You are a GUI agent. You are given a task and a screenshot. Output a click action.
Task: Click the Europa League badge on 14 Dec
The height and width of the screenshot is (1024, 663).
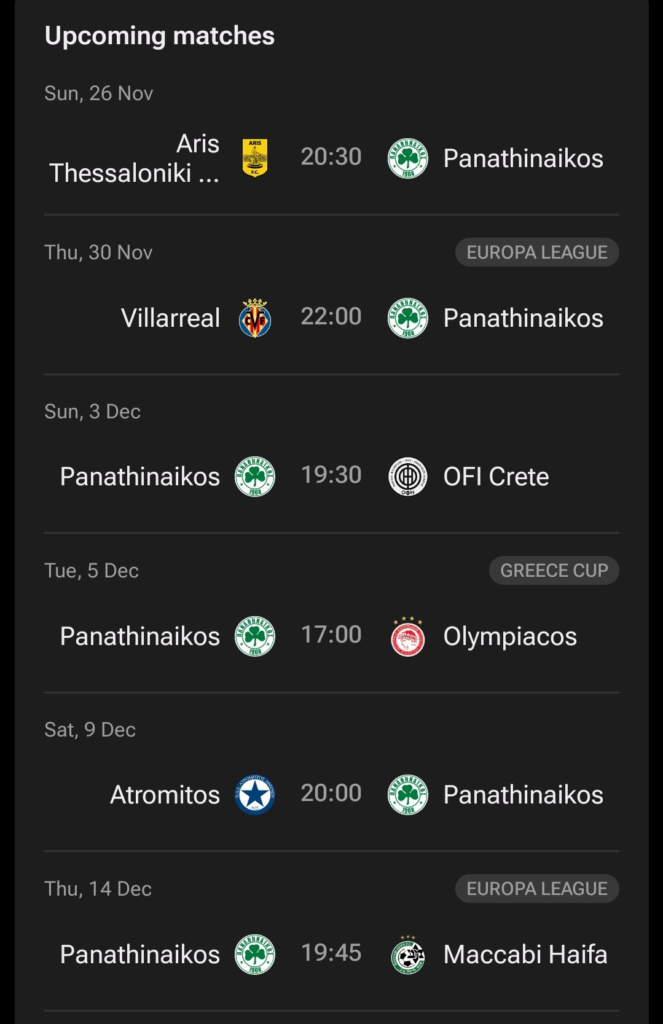537,889
